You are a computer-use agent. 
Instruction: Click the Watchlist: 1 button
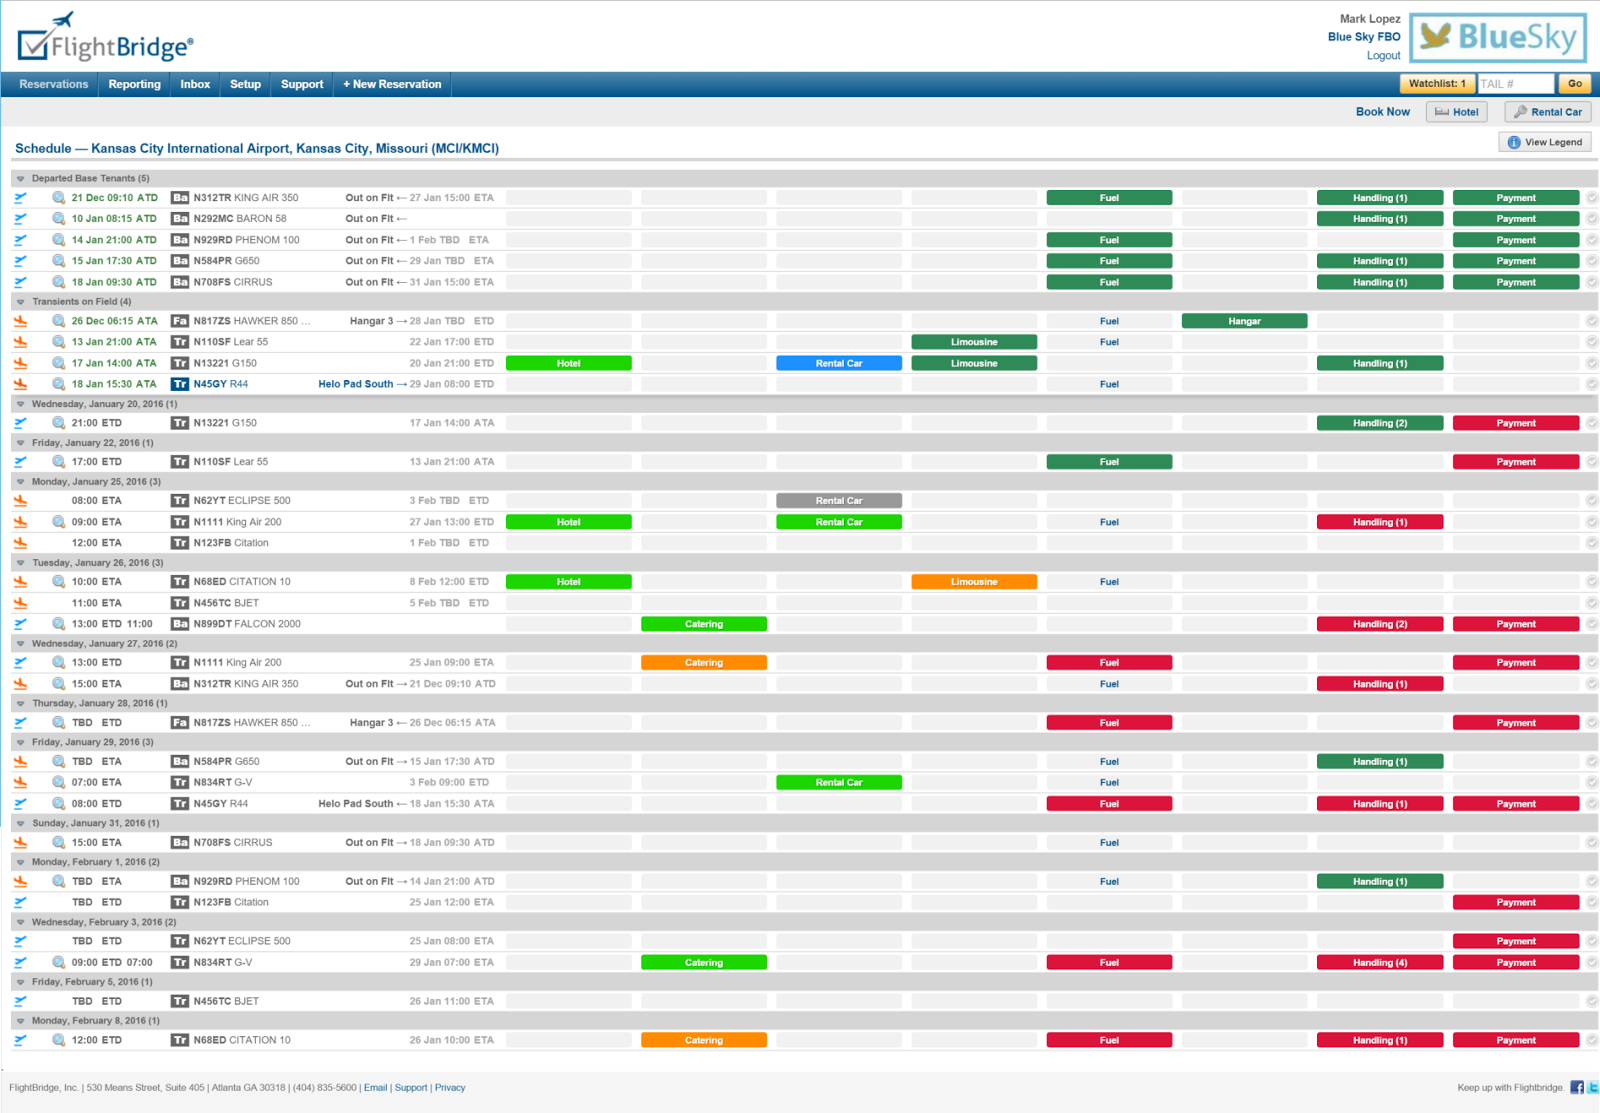tap(1437, 84)
